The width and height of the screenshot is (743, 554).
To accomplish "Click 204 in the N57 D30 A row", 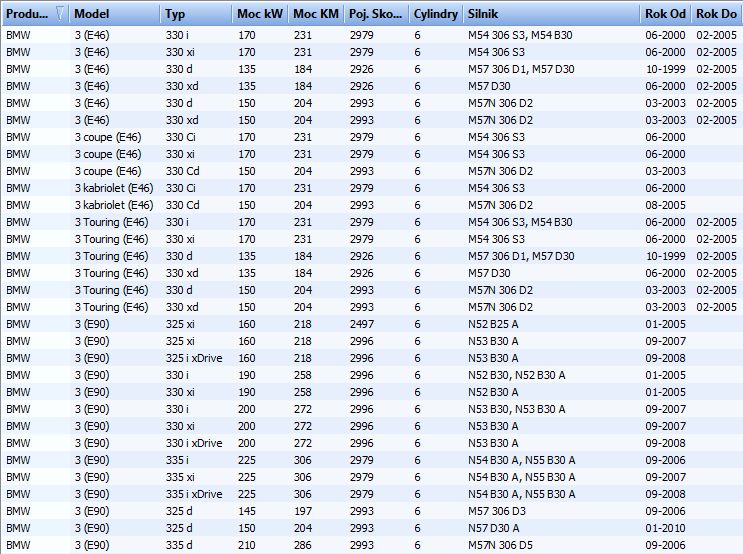I will tap(302, 528).
